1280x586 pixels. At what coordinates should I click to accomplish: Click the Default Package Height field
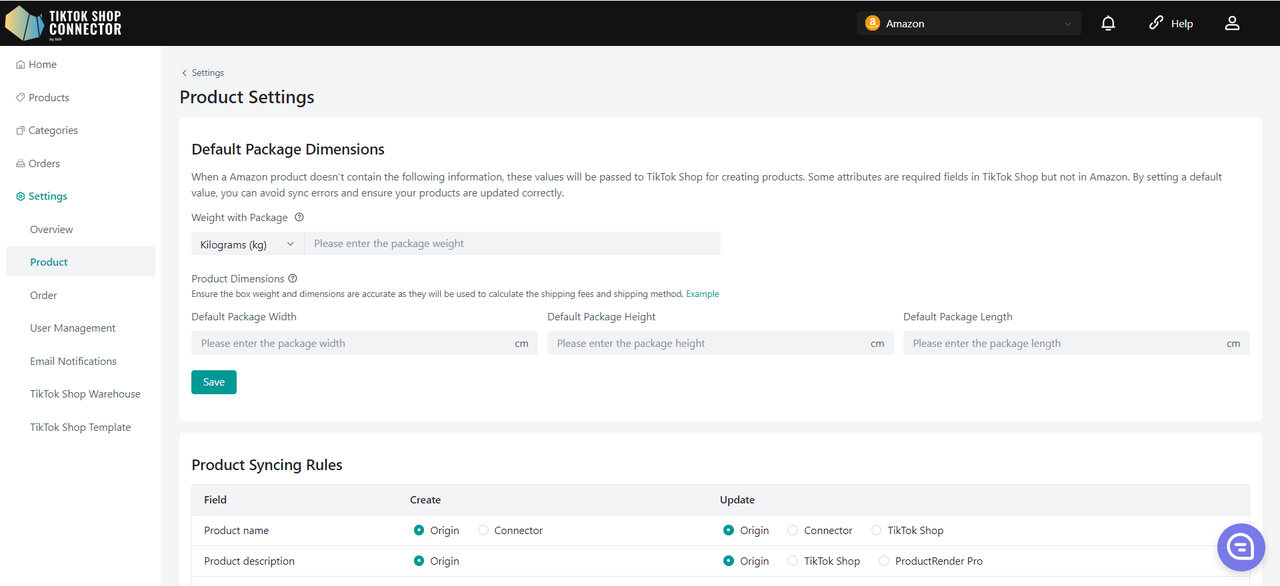tap(721, 343)
